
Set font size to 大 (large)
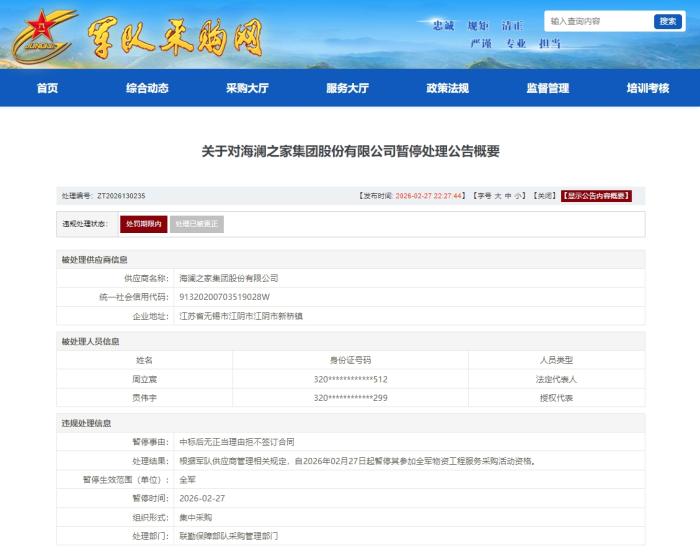[x=498, y=196]
